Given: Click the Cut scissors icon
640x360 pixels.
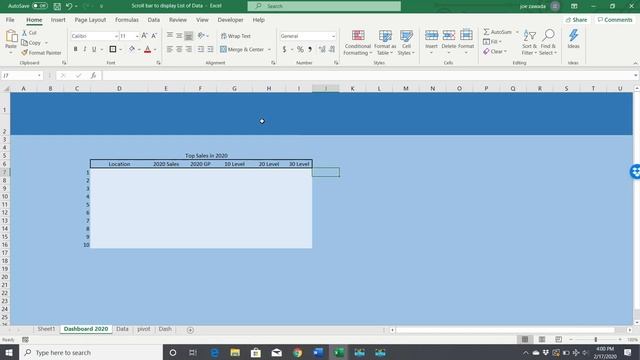Looking at the screenshot, I should [24, 33].
